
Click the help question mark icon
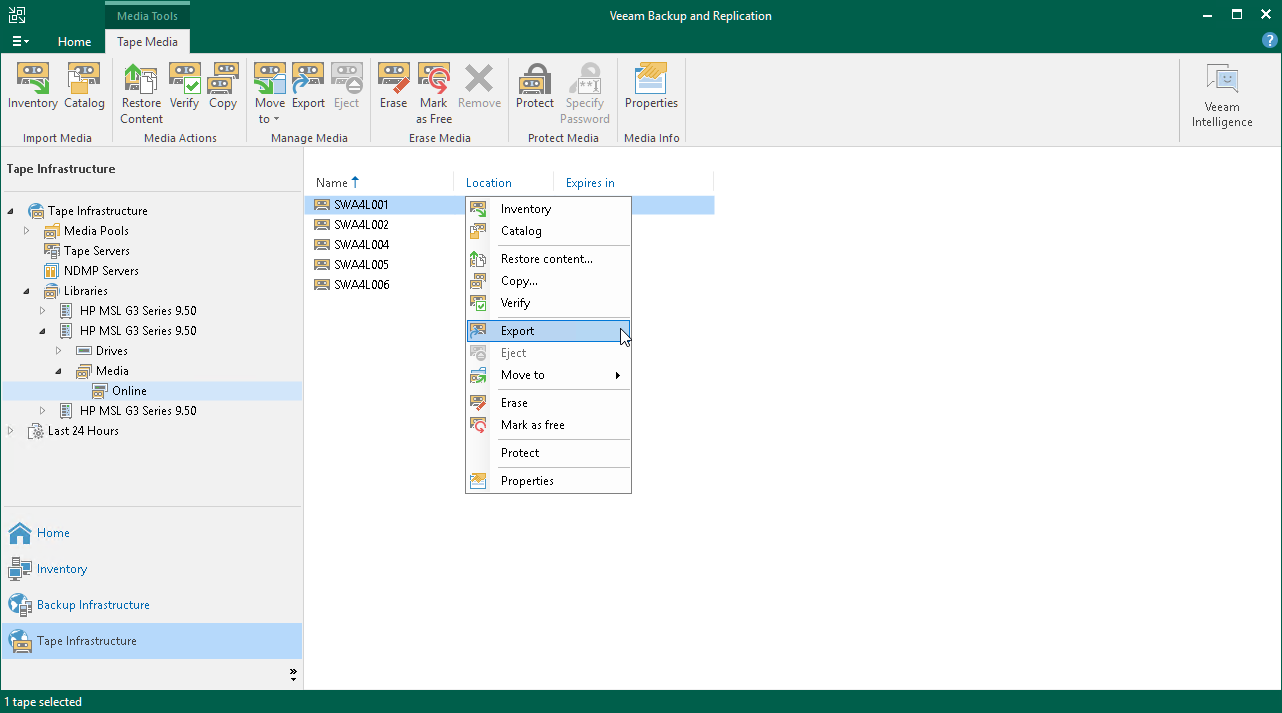coord(1270,41)
